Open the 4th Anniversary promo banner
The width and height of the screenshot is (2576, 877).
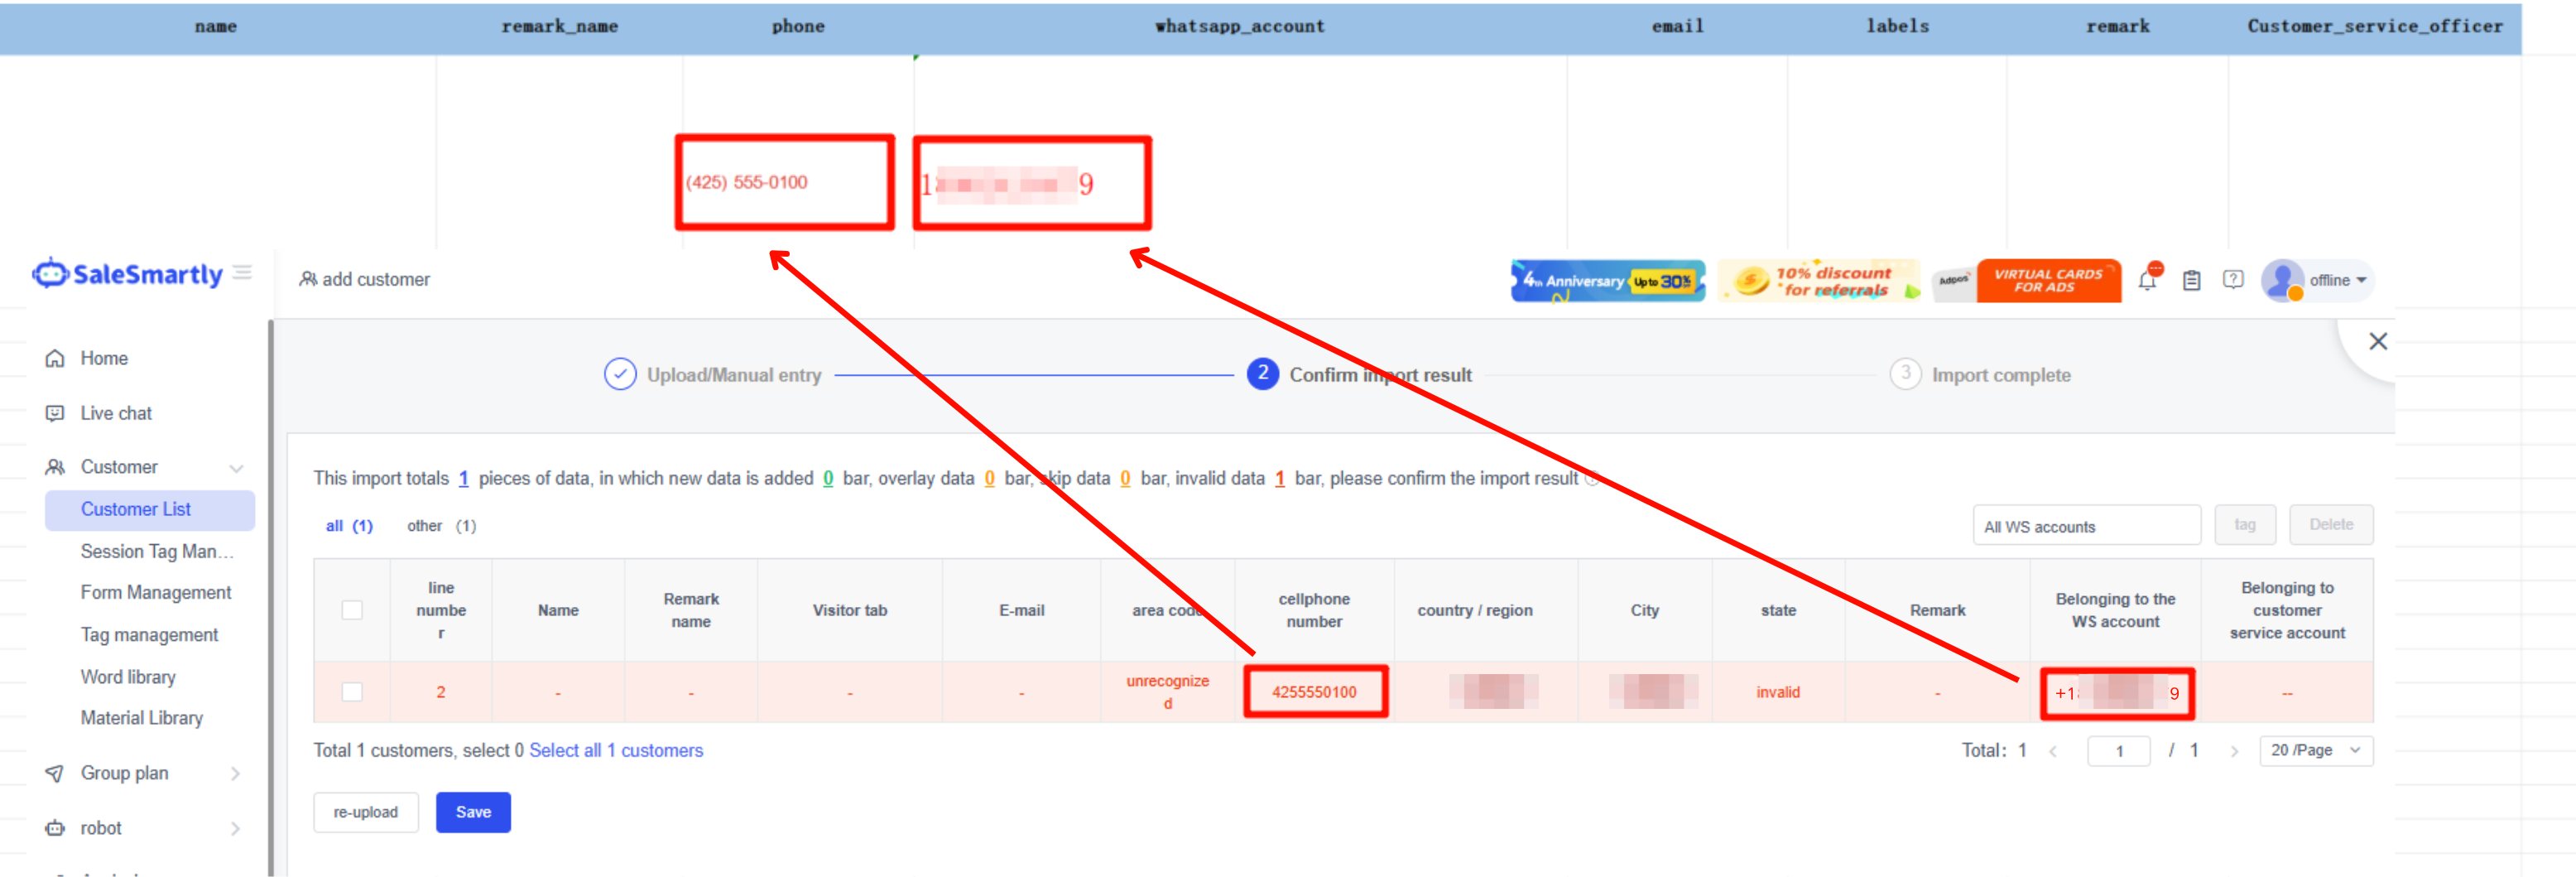click(x=1607, y=280)
